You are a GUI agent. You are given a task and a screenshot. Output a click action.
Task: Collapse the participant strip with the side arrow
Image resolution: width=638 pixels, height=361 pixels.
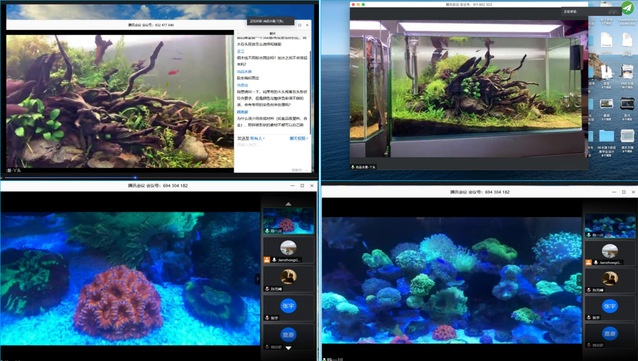tap(257, 279)
